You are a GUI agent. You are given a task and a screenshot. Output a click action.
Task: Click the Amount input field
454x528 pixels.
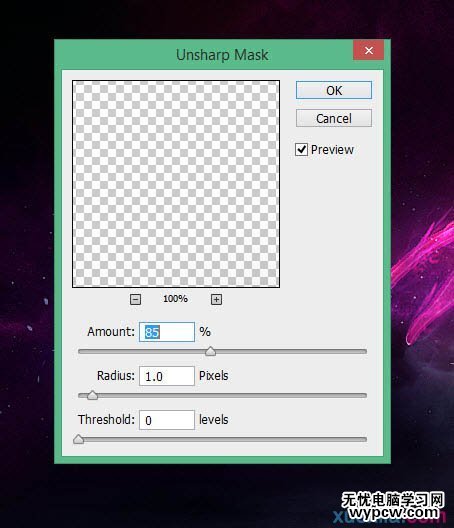[167, 332]
